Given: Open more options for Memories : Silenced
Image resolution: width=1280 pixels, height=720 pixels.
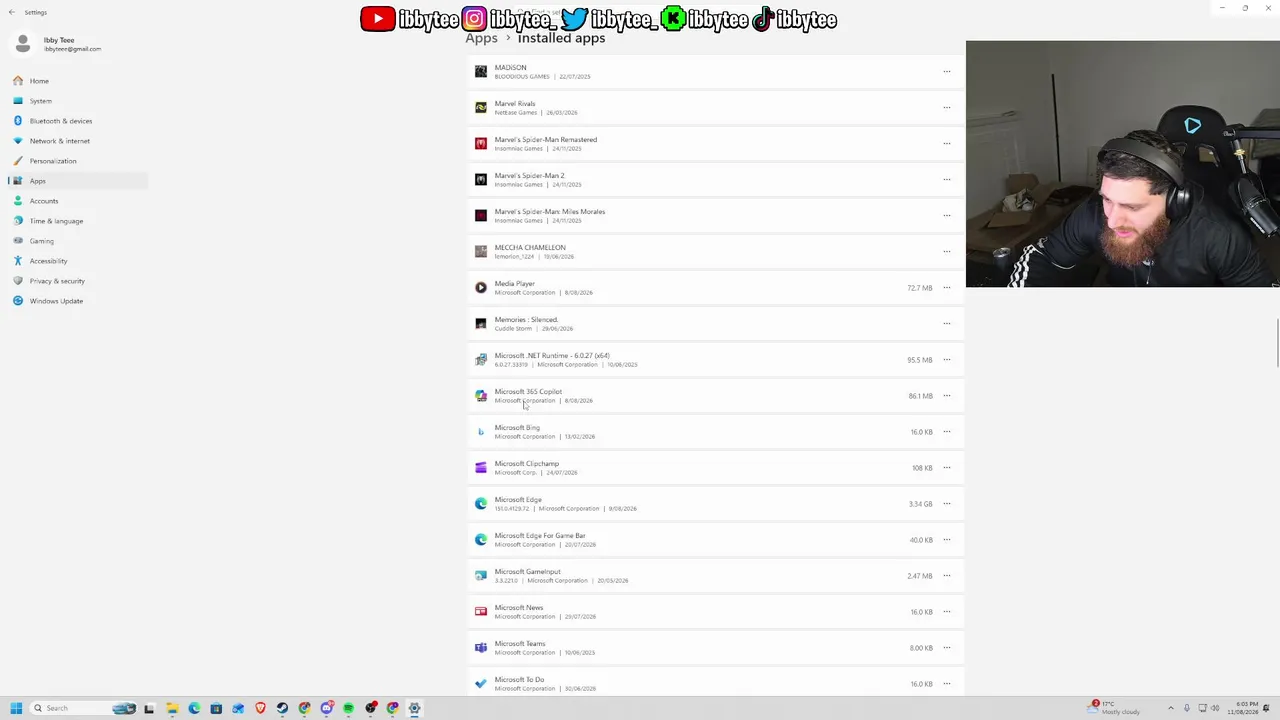Looking at the screenshot, I should coord(947,324).
